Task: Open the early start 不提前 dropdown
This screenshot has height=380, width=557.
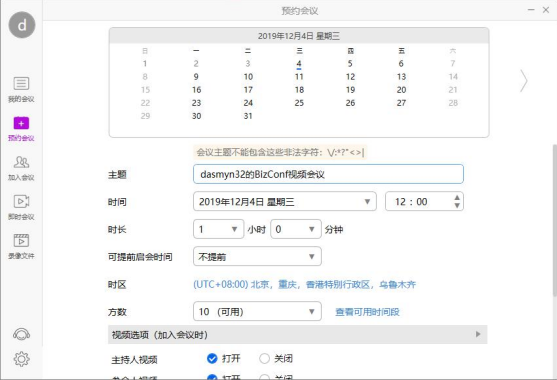Action: pyautogui.click(x=257, y=256)
